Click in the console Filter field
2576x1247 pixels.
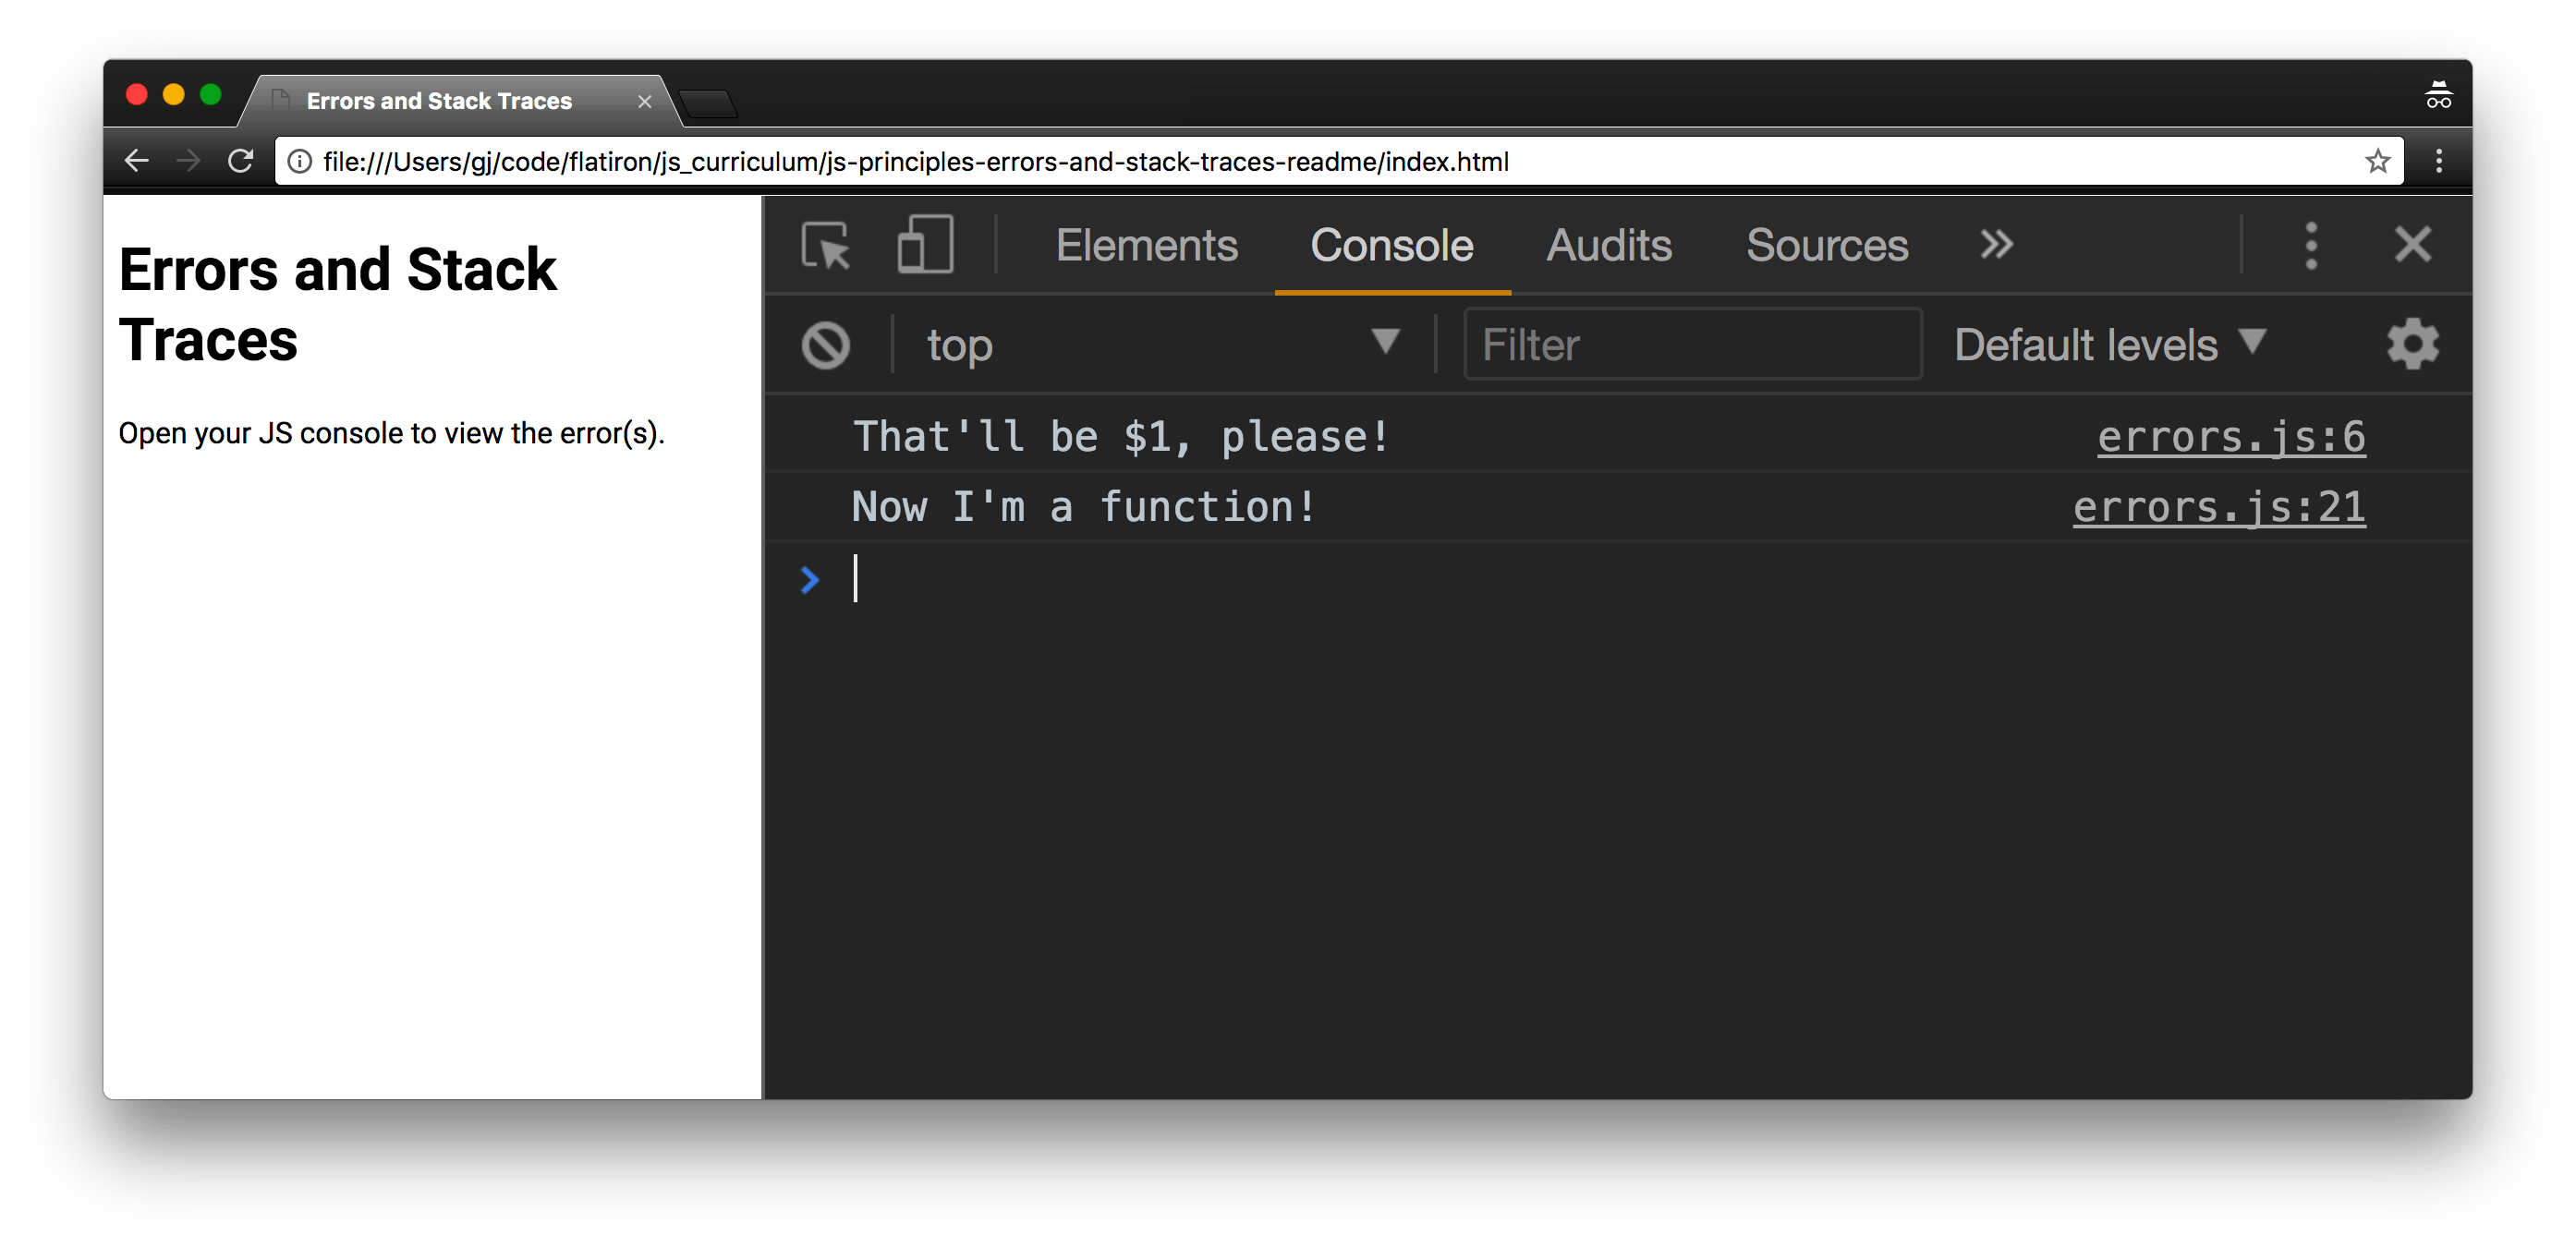click(1692, 344)
